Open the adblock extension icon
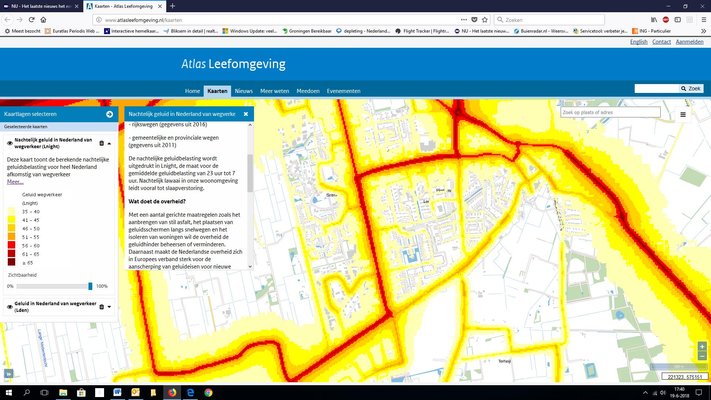Viewport: 711px width, 400px height. tap(666, 20)
